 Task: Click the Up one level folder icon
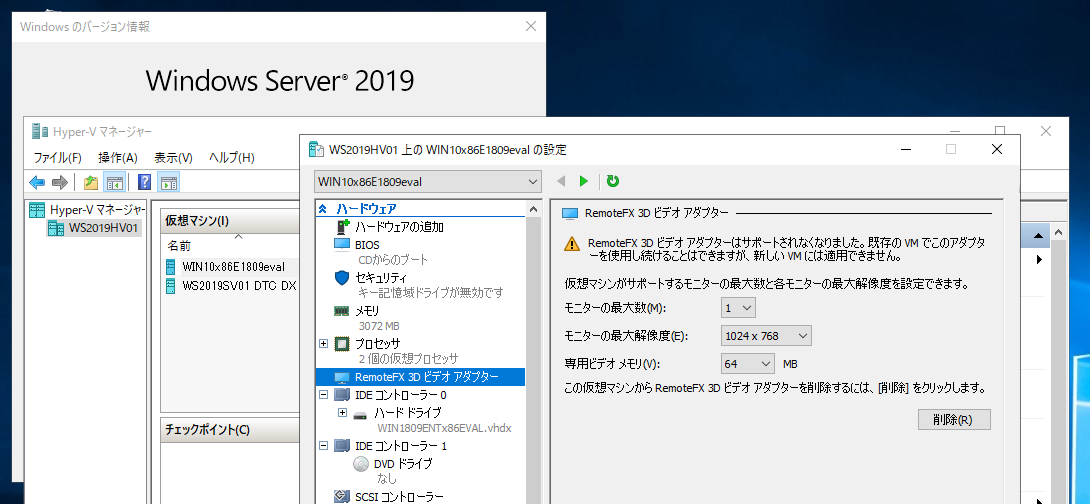(90, 183)
